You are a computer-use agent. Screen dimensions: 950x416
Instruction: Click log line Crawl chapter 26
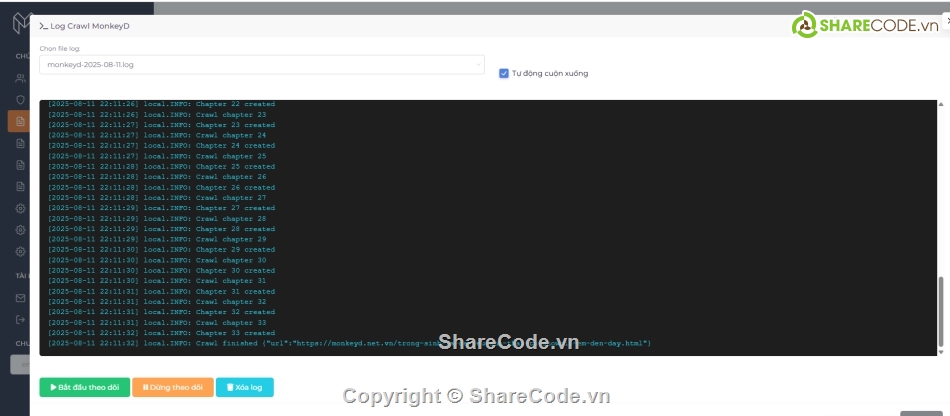(157, 177)
